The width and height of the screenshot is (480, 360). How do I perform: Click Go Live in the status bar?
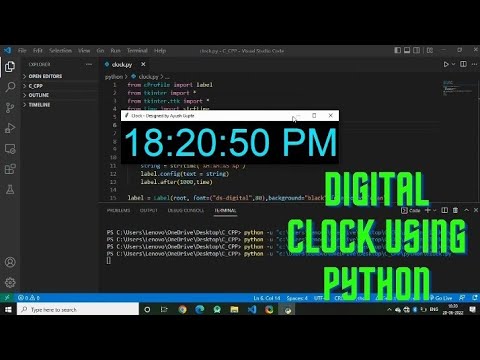click(x=441, y=298)
